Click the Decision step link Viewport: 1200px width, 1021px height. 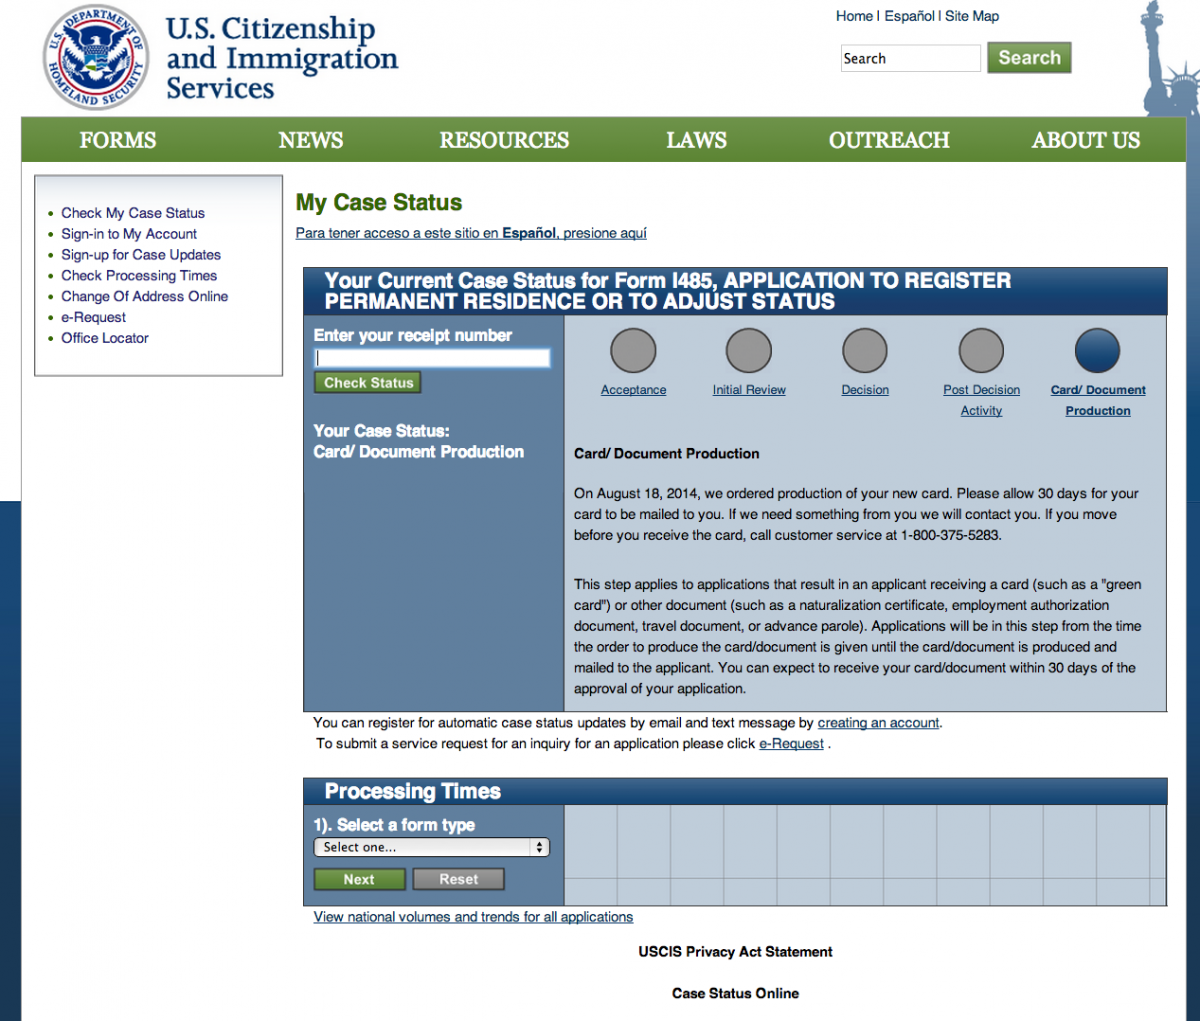pyautogui.click(x=865, y=390)
